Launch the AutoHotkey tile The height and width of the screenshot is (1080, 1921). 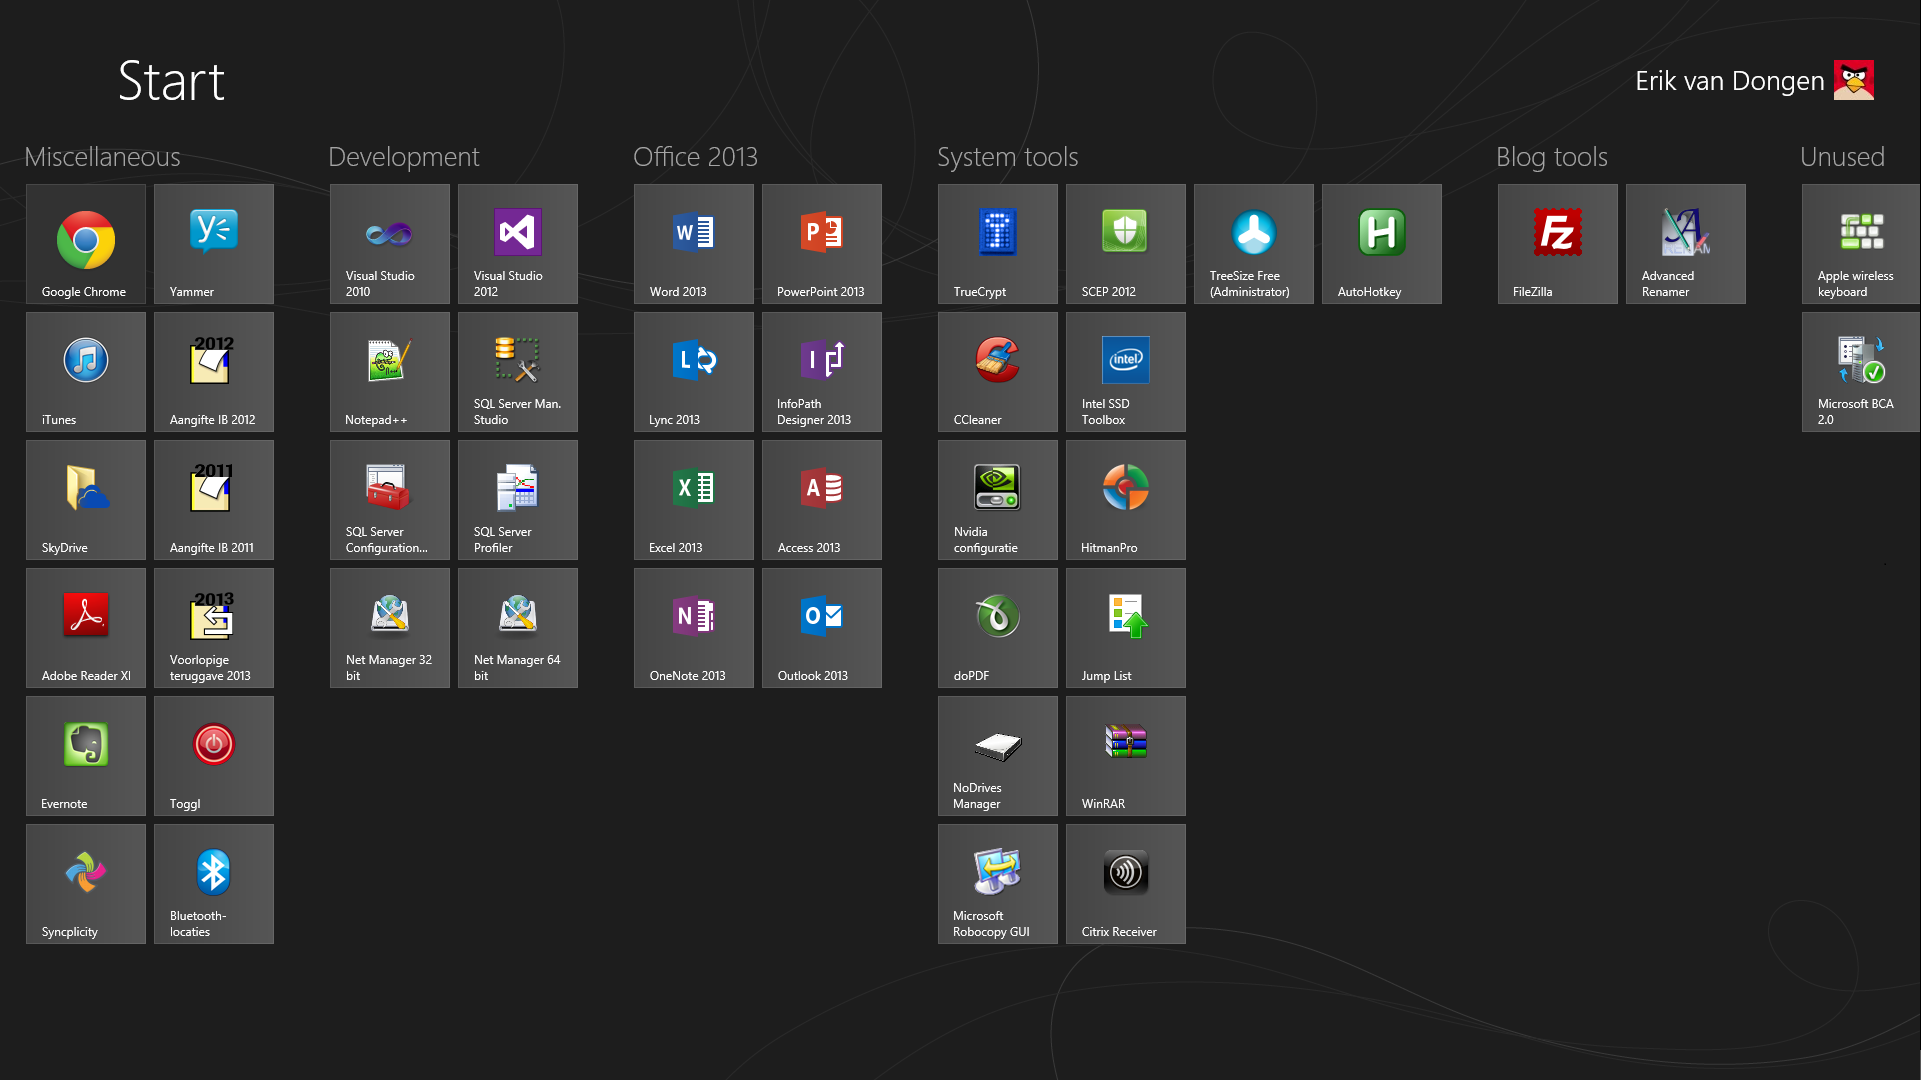coord(1382,244)
